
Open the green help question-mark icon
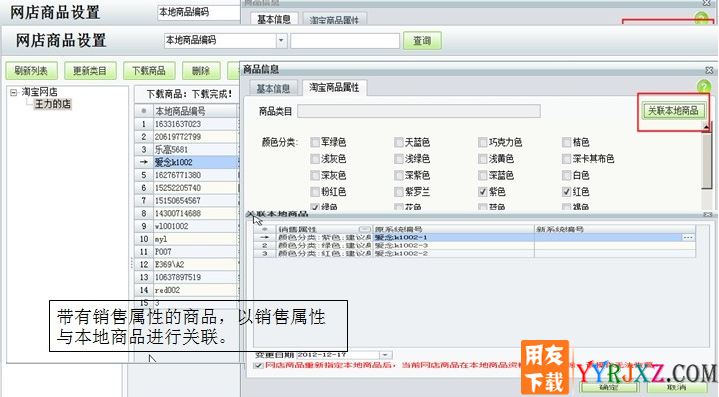[703, 86]
